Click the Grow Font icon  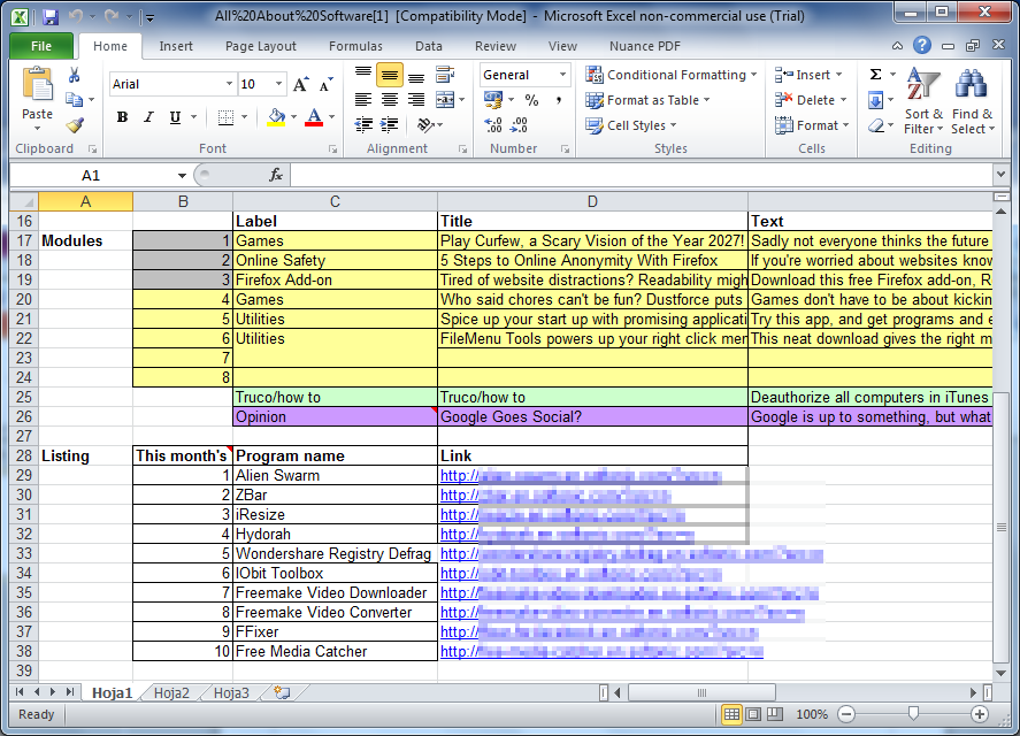301,84
